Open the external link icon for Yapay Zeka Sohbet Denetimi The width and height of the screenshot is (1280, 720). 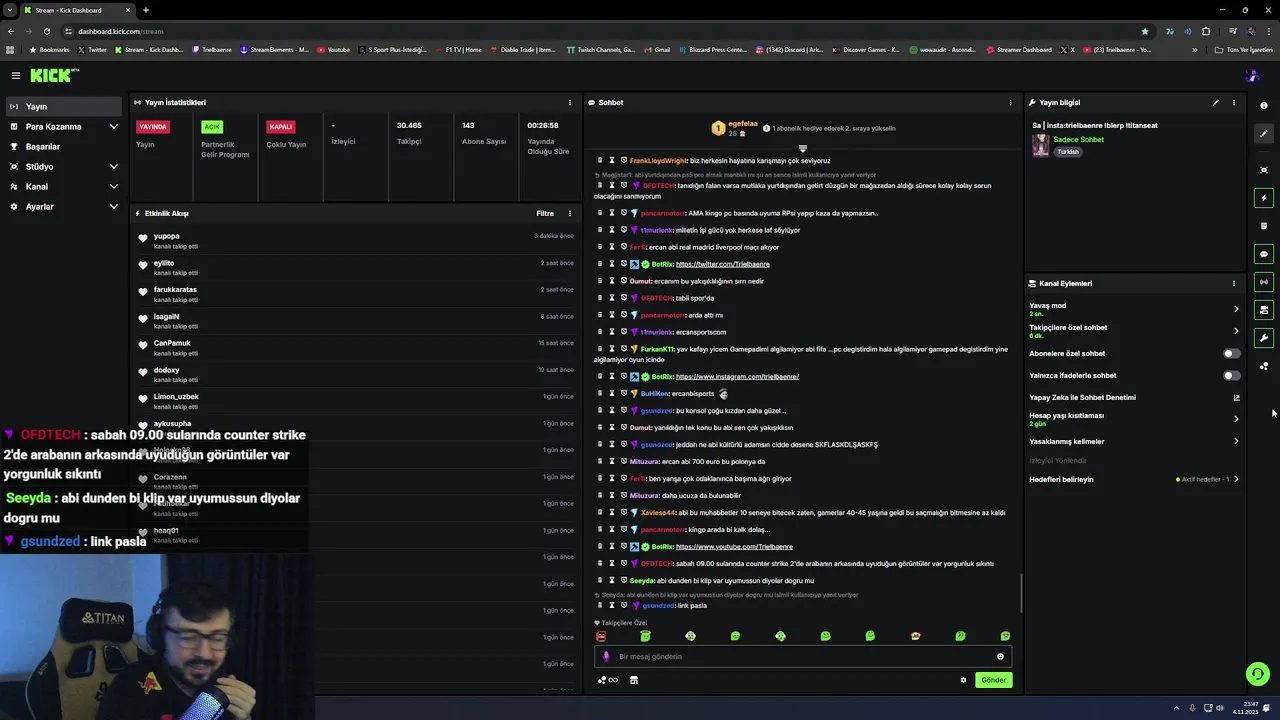[x=1236, y=398]
